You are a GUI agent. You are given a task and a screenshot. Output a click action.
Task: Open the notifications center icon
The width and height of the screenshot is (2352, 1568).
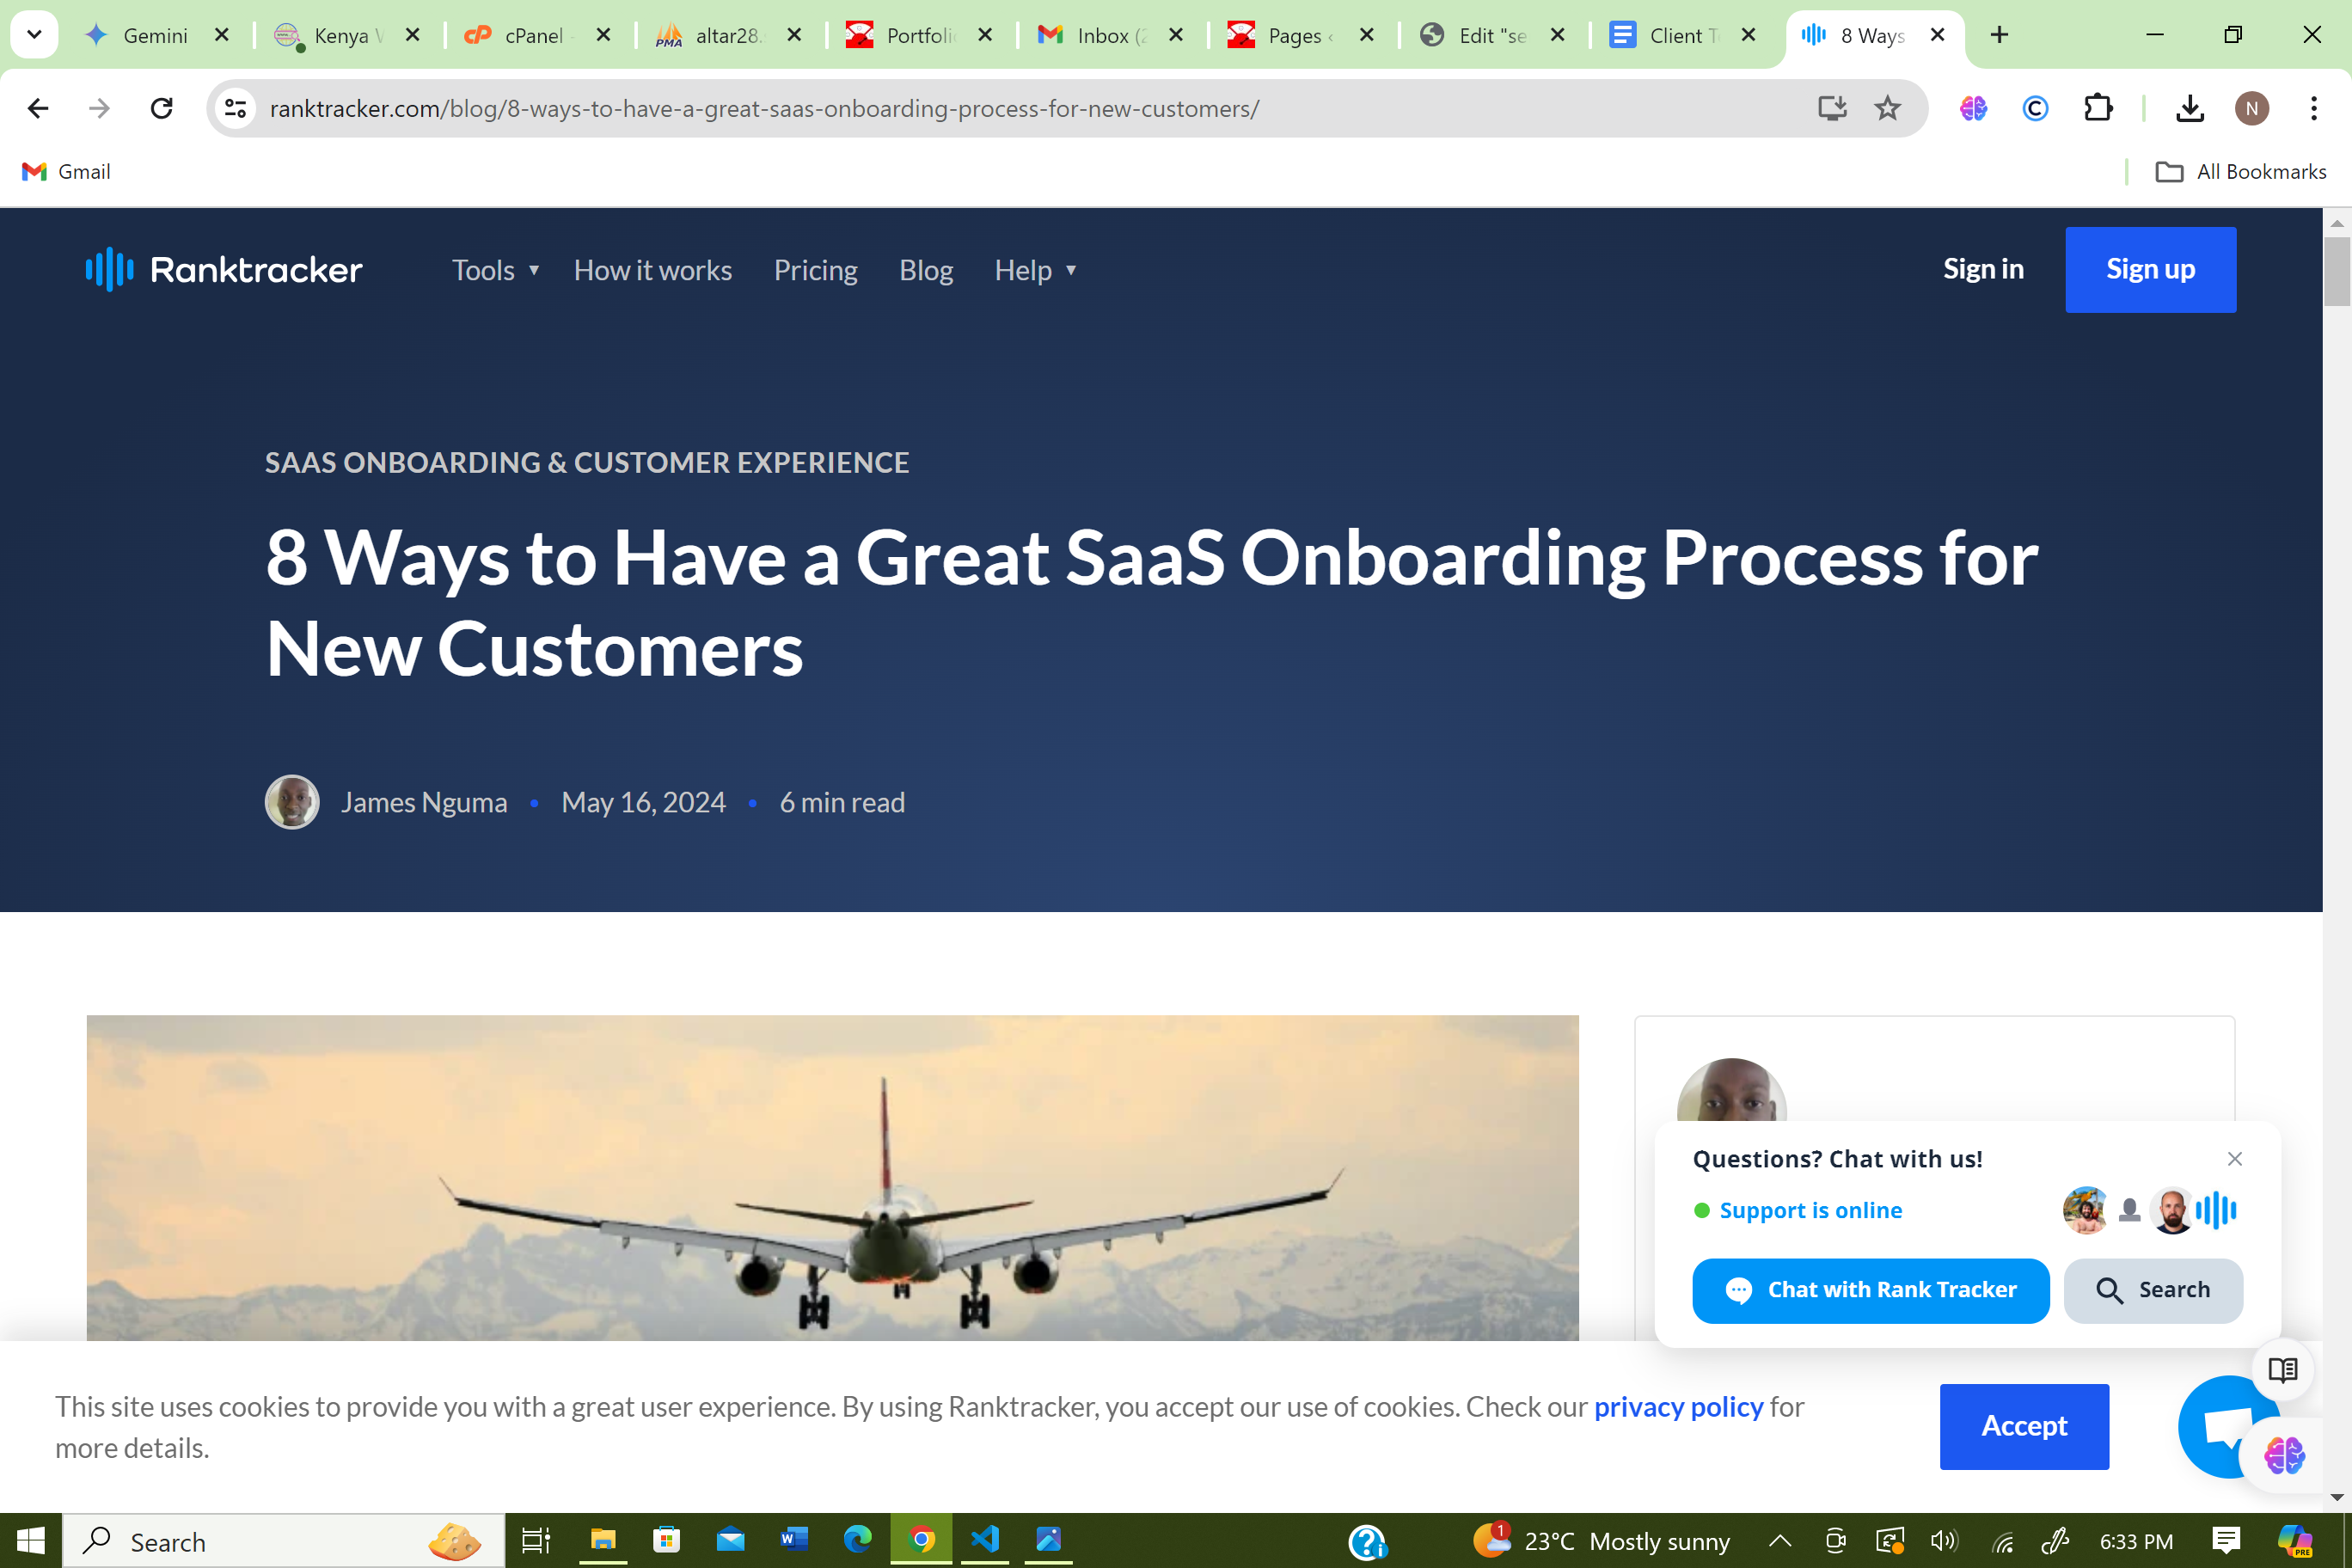click(x=2226, y=1541)
